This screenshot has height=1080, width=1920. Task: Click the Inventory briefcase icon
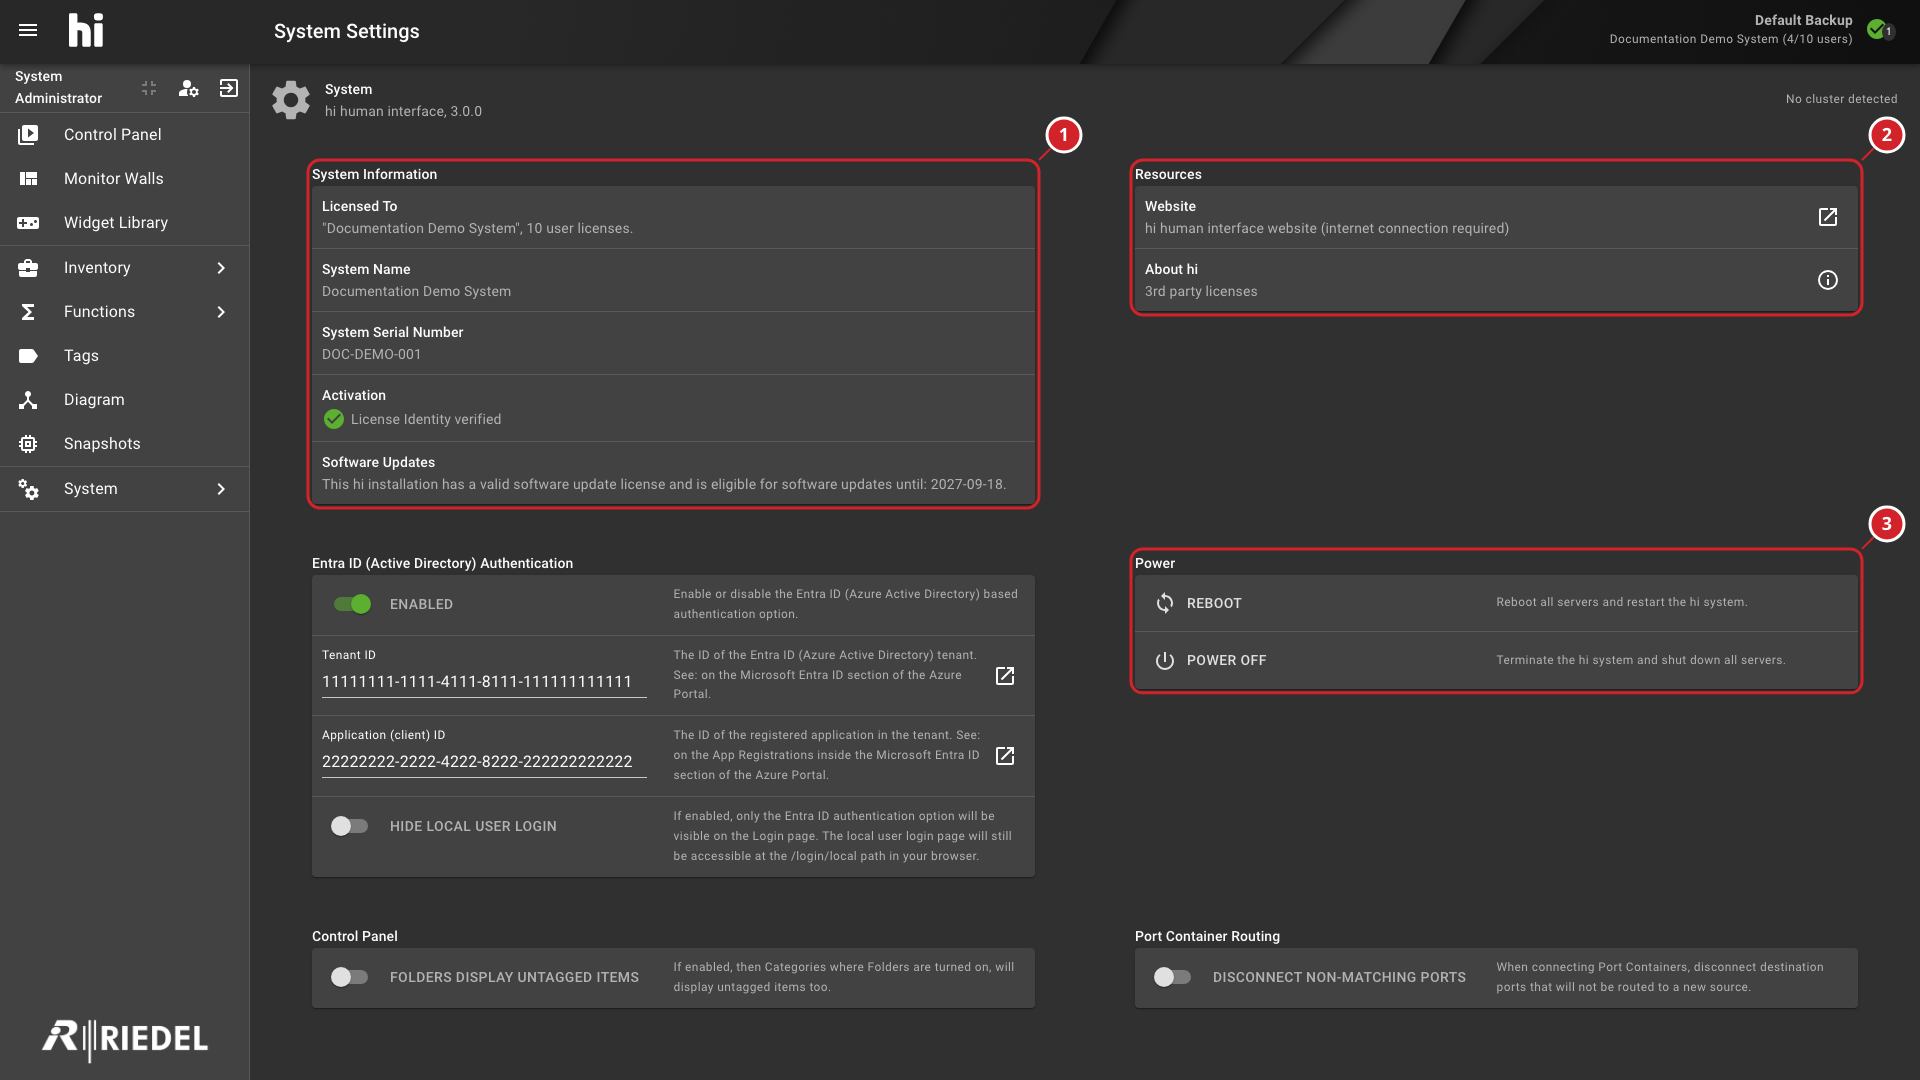click(28, 268)
